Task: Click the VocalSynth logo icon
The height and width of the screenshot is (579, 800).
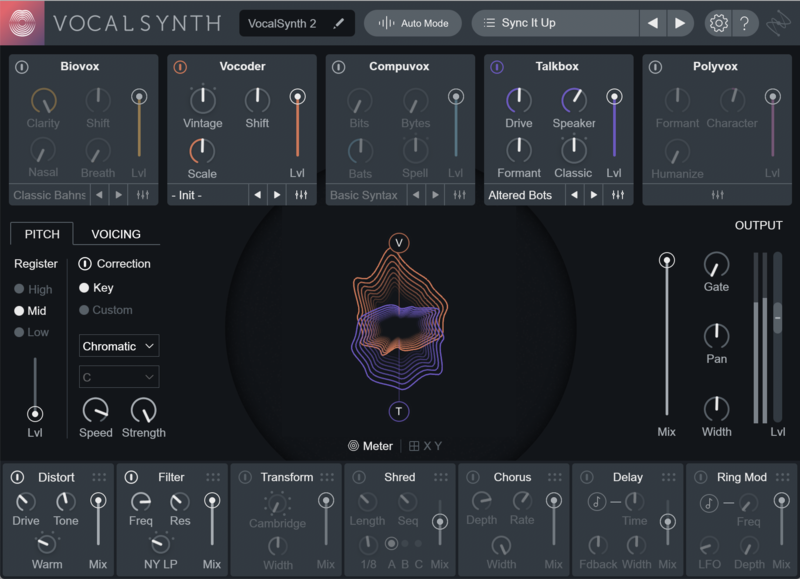Action: tap(22, 23)
